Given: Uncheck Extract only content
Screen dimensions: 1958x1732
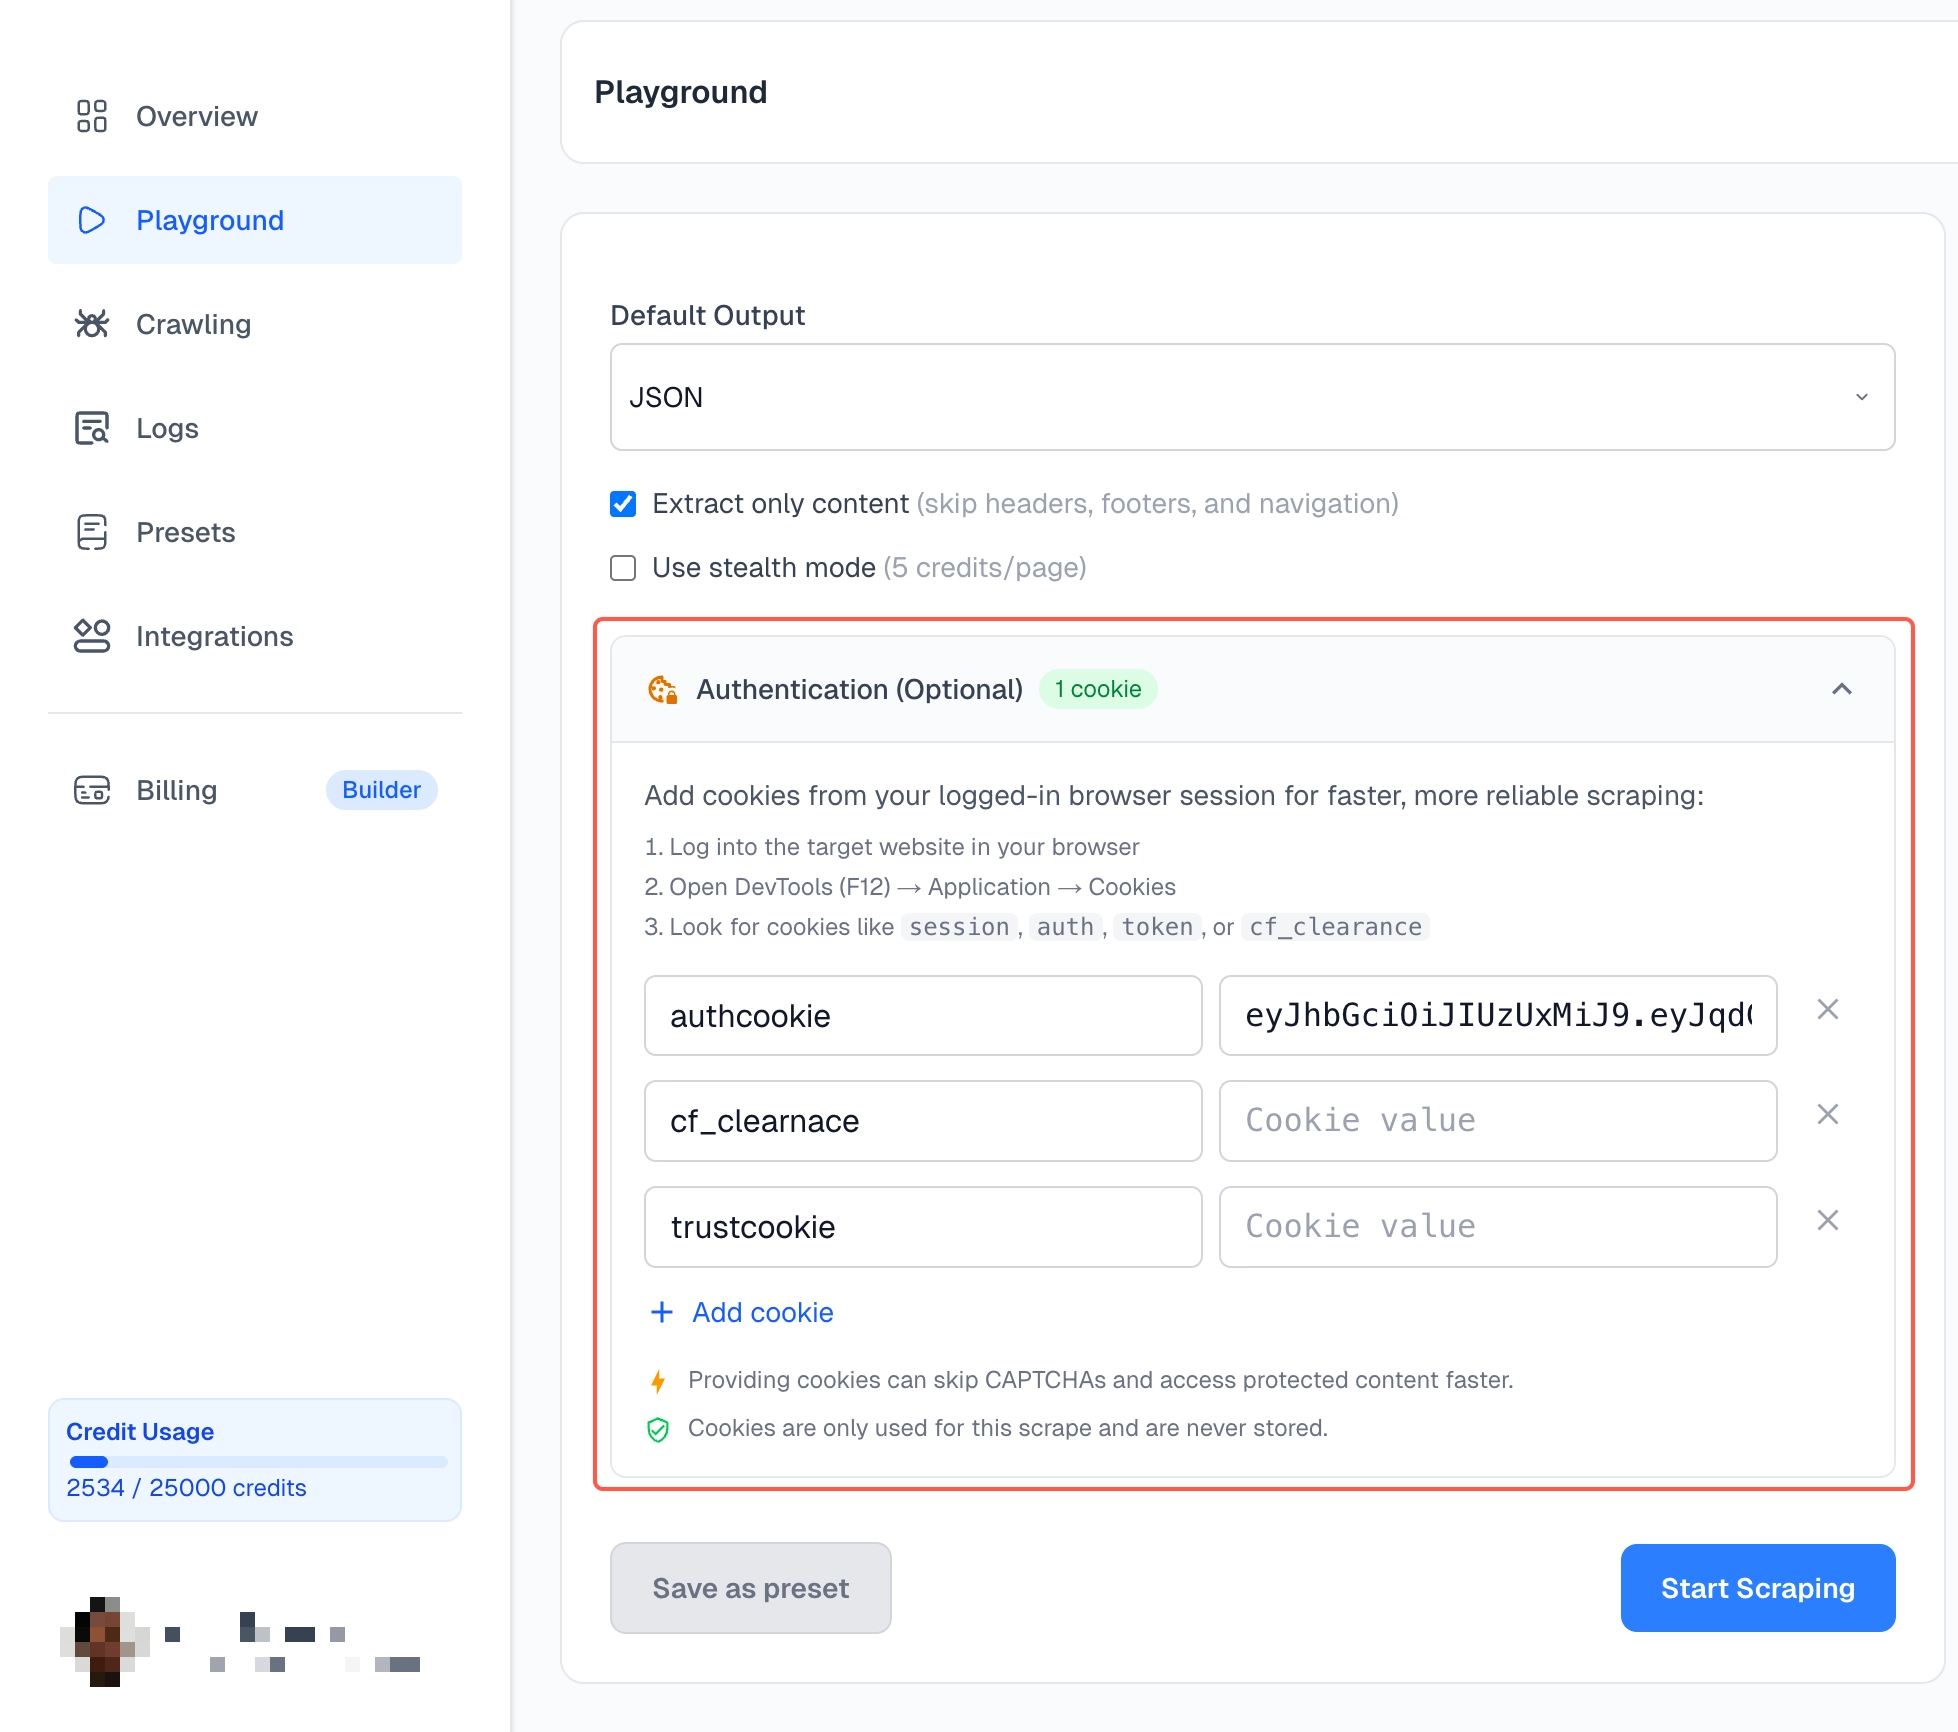Looking at the screenshot, I should (623, 504).
